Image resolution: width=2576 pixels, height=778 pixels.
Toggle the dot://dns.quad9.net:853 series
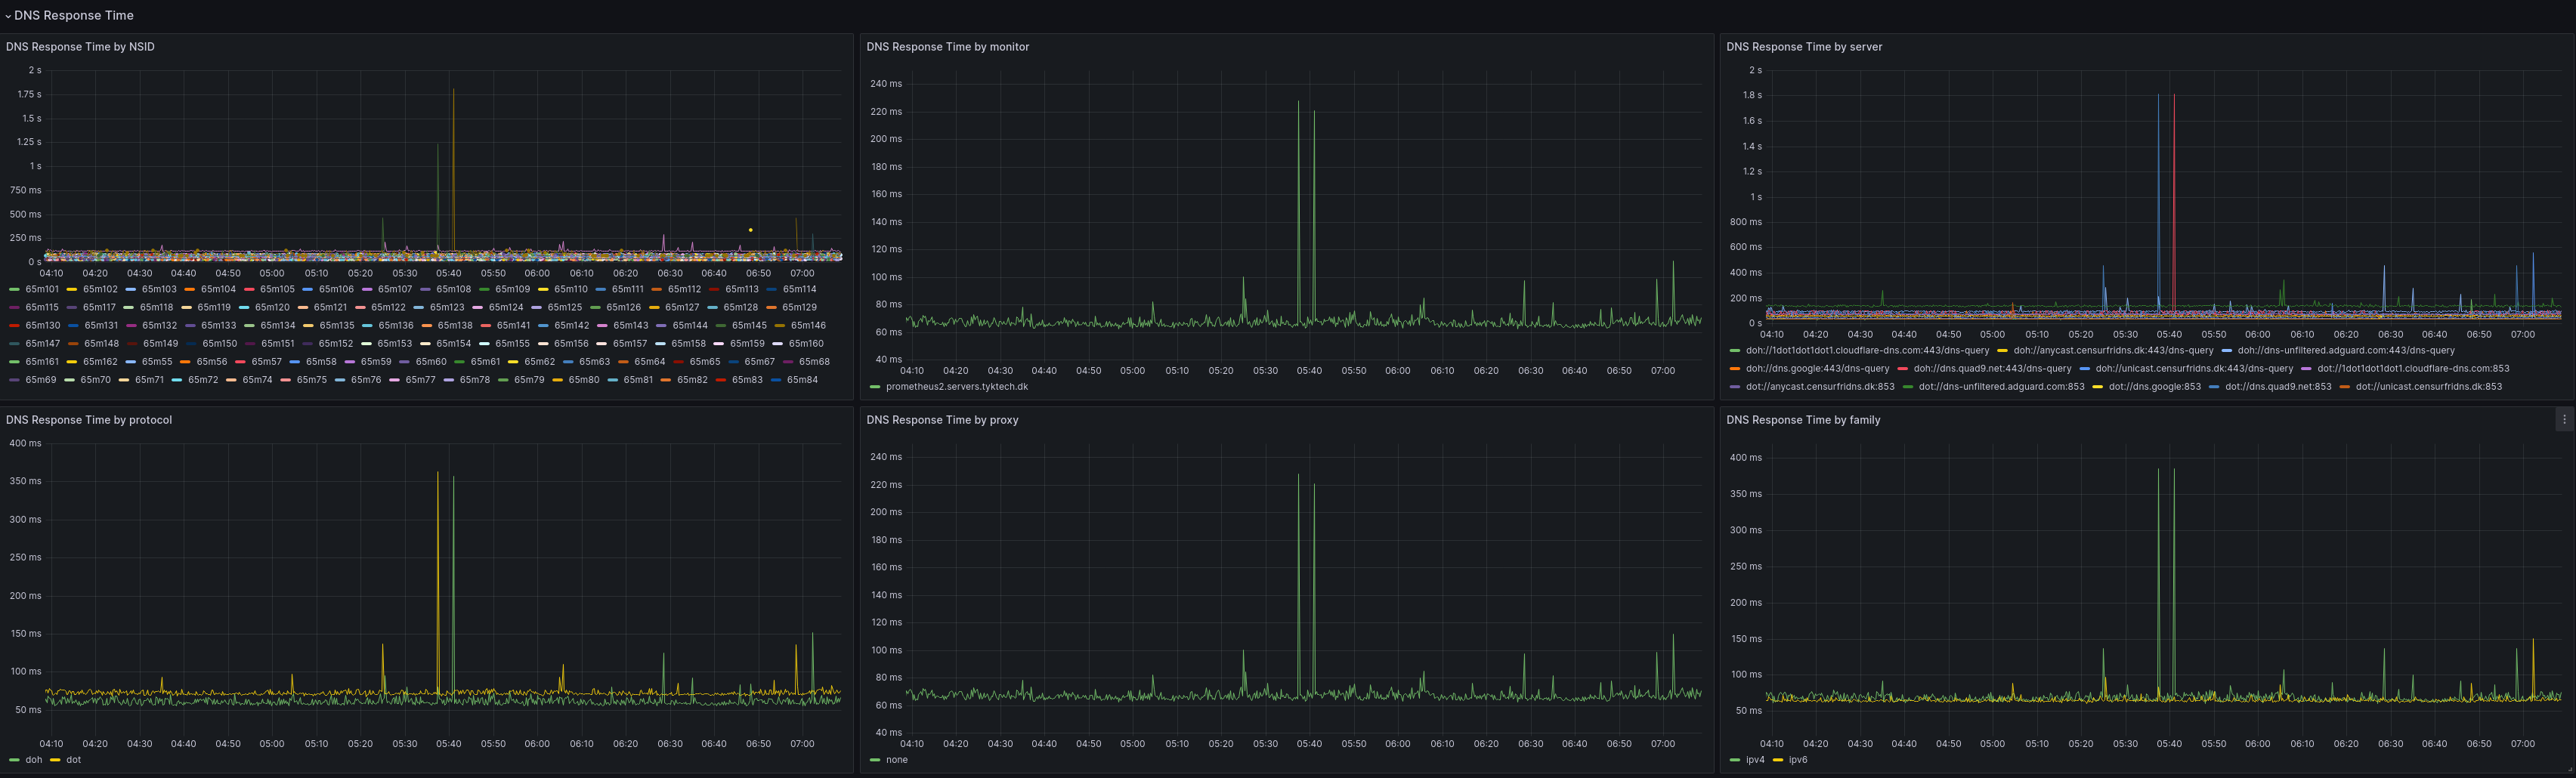(2278, 387)
